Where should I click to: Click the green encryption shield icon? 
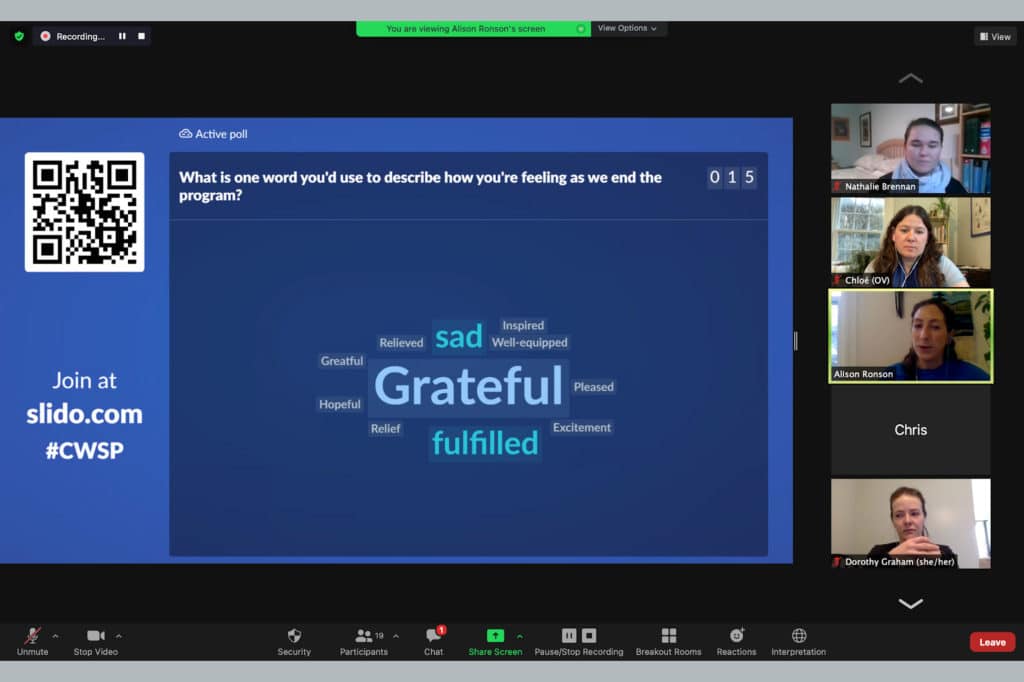click(x=18, y=36)
